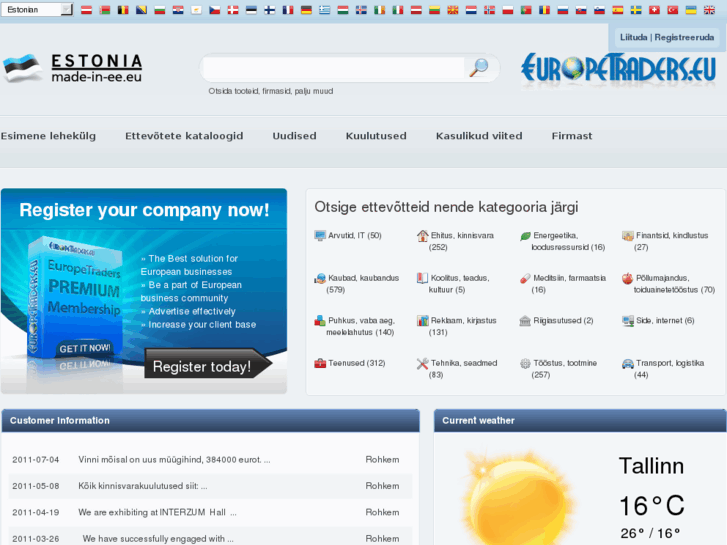727x545 pixels.
Task: Select the Lithuania flag icon
Action: click(434, 10)
